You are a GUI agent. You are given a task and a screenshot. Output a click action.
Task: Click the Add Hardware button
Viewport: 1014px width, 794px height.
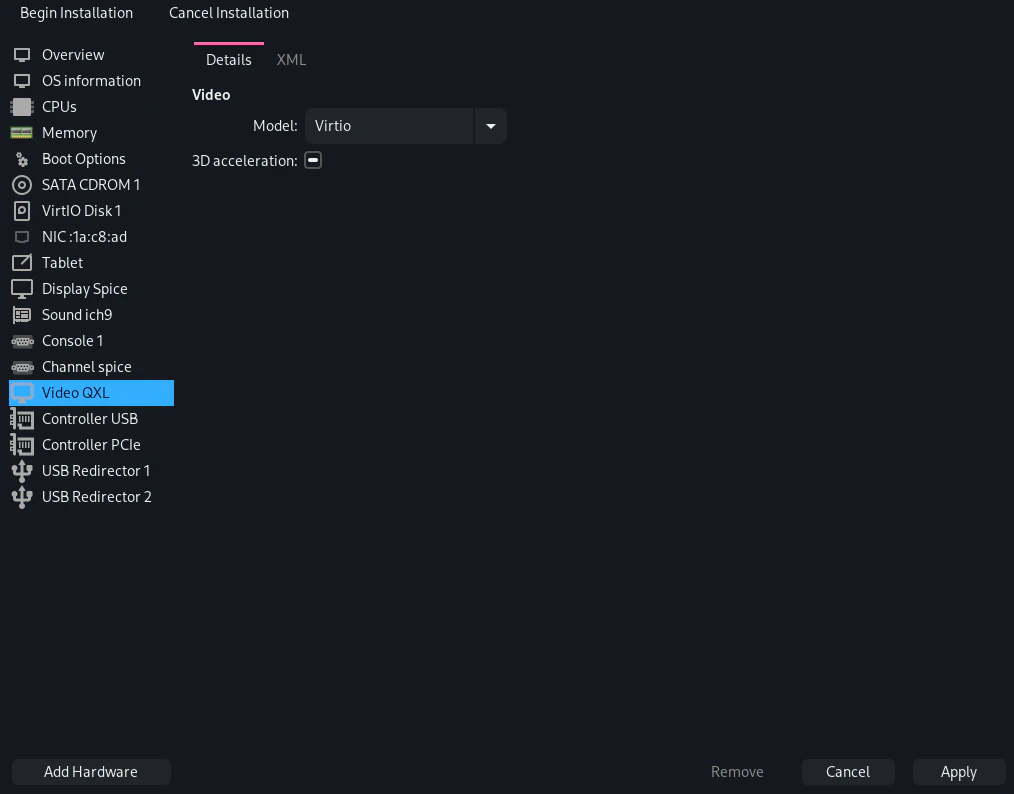click(x=91, y=772)
